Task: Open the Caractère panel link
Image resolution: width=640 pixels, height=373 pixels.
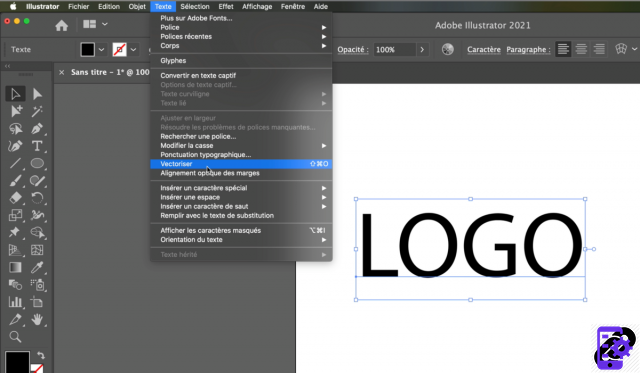Action: click(484, 49)
